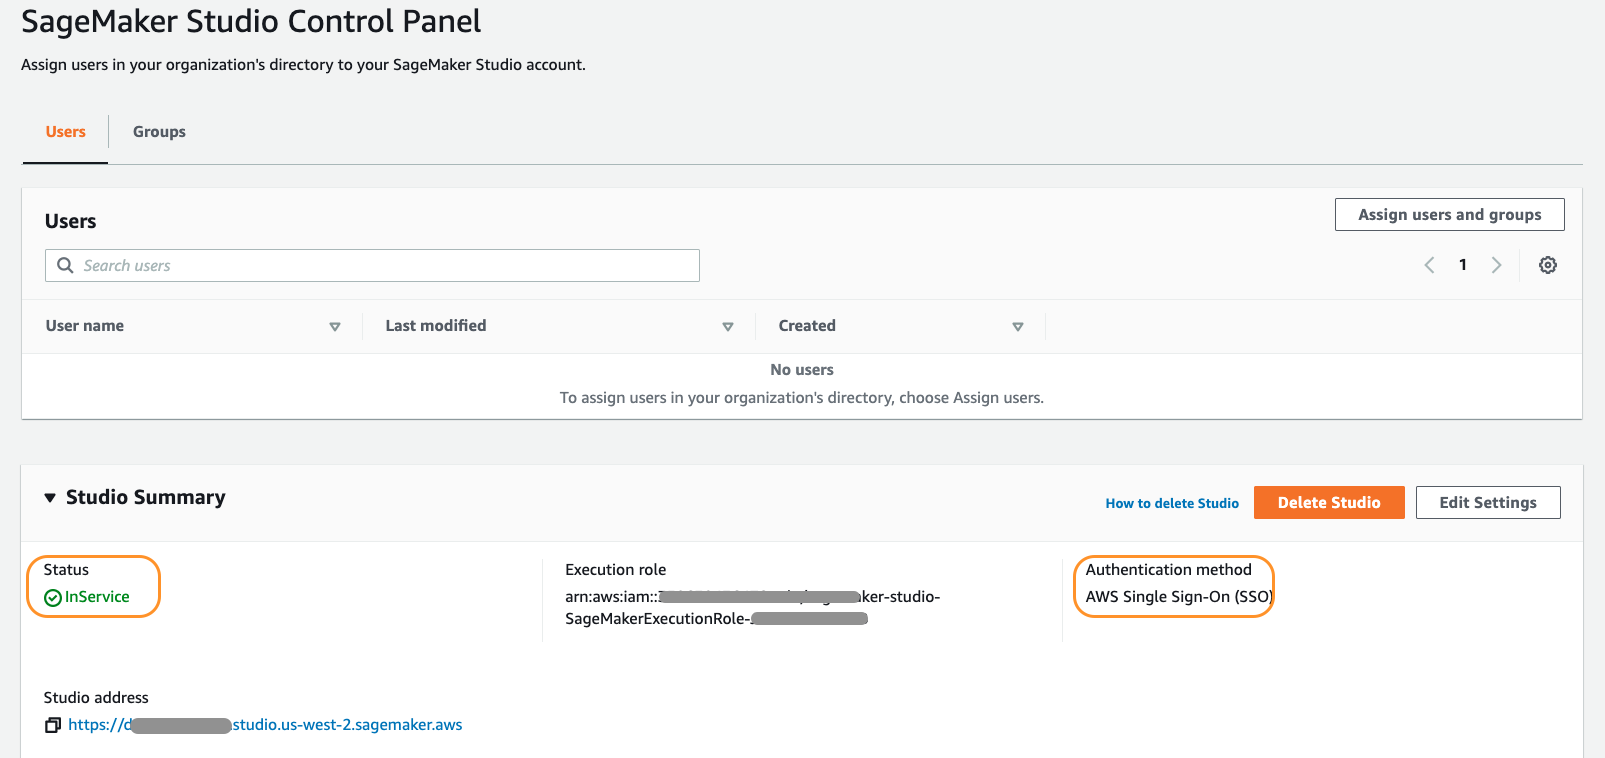This screenshot has width=1605, height=758.
Task: Open the How to delete Studio link
Action: (1172, 503)
